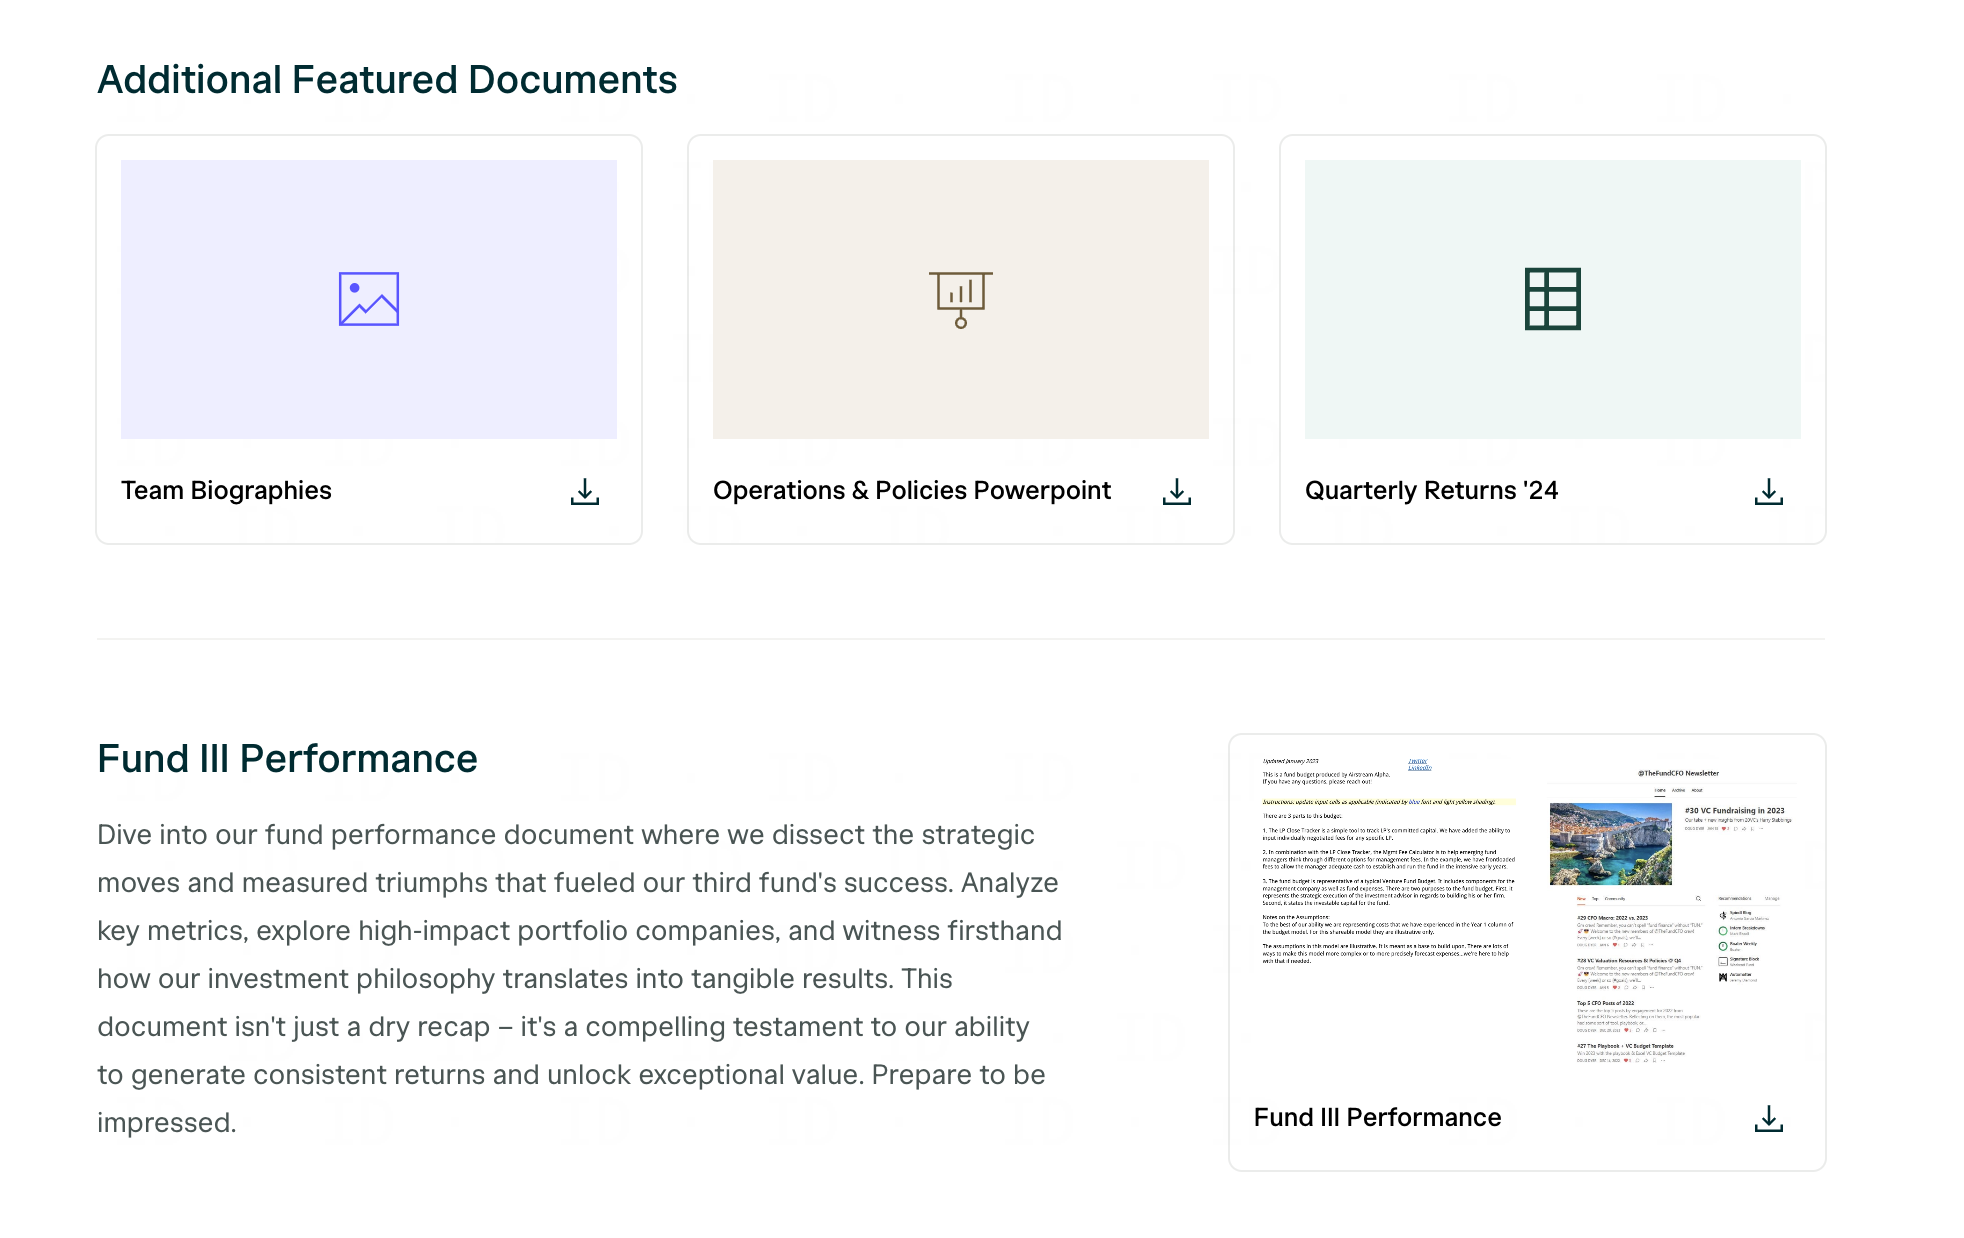The width and height of the screenshot is (1964, 1238).
Task: Download the Team Biographies document
Action: pos(585,491)
